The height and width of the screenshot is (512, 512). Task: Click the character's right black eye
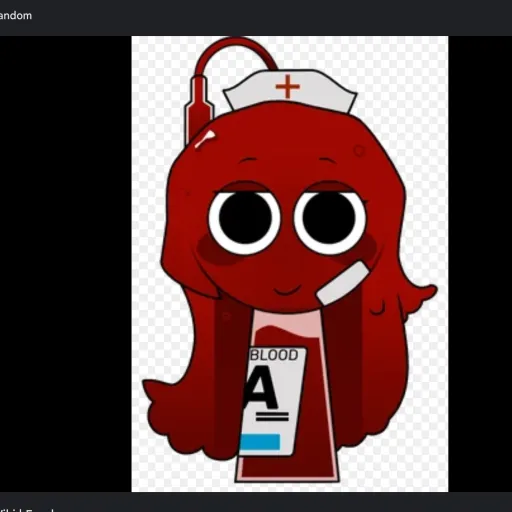click(x=330, y=219)
